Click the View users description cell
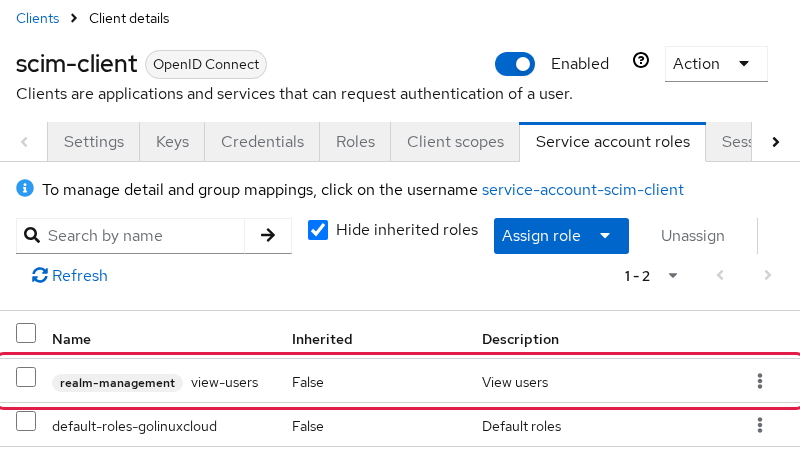The height and width of the screenshot is (460, 800). 515,382
